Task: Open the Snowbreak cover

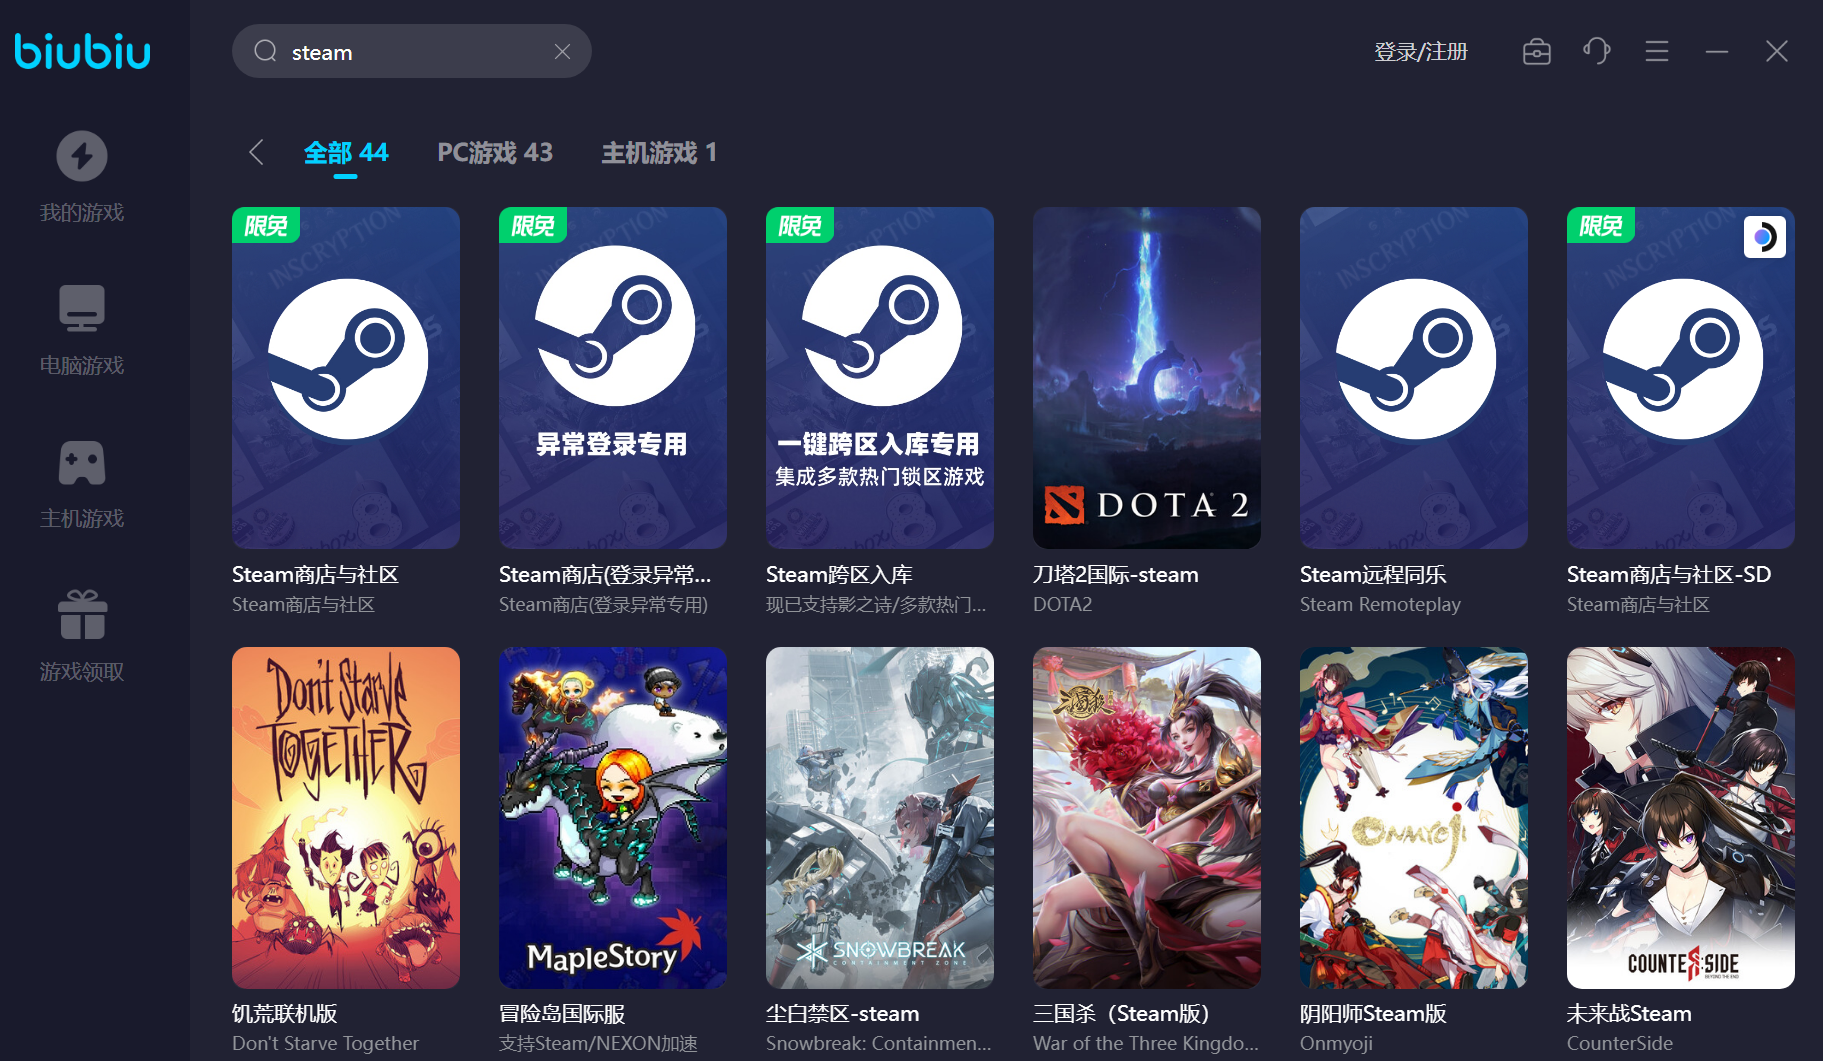Action: (x=880, y=818)
